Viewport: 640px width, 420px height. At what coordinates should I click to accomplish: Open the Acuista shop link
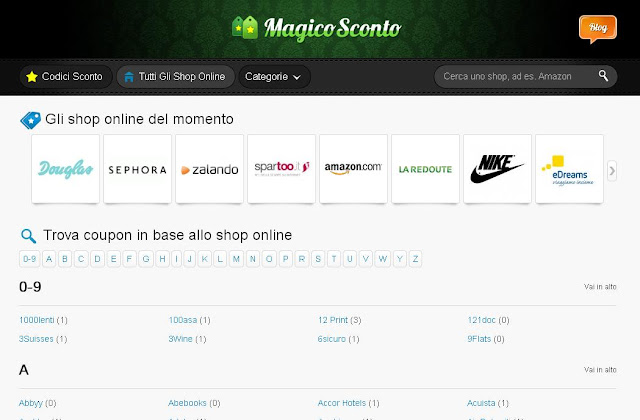click(x=481, y=403)
